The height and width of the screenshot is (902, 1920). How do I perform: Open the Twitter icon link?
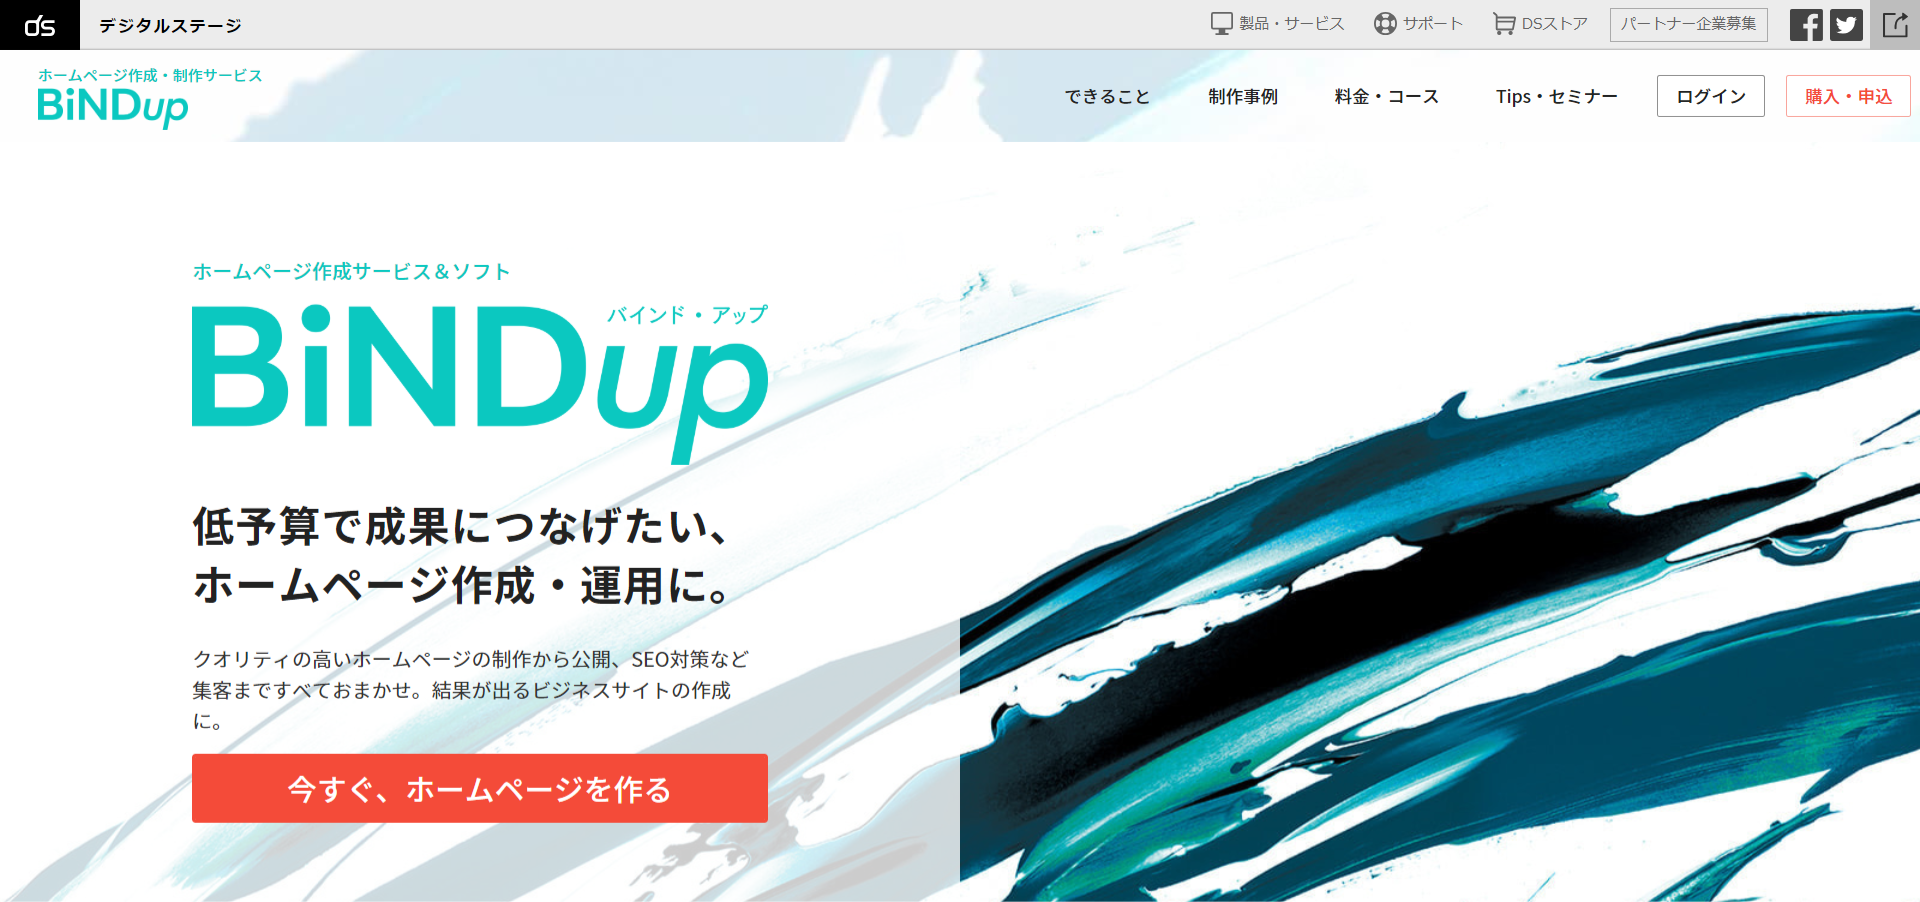(1846, 25)
